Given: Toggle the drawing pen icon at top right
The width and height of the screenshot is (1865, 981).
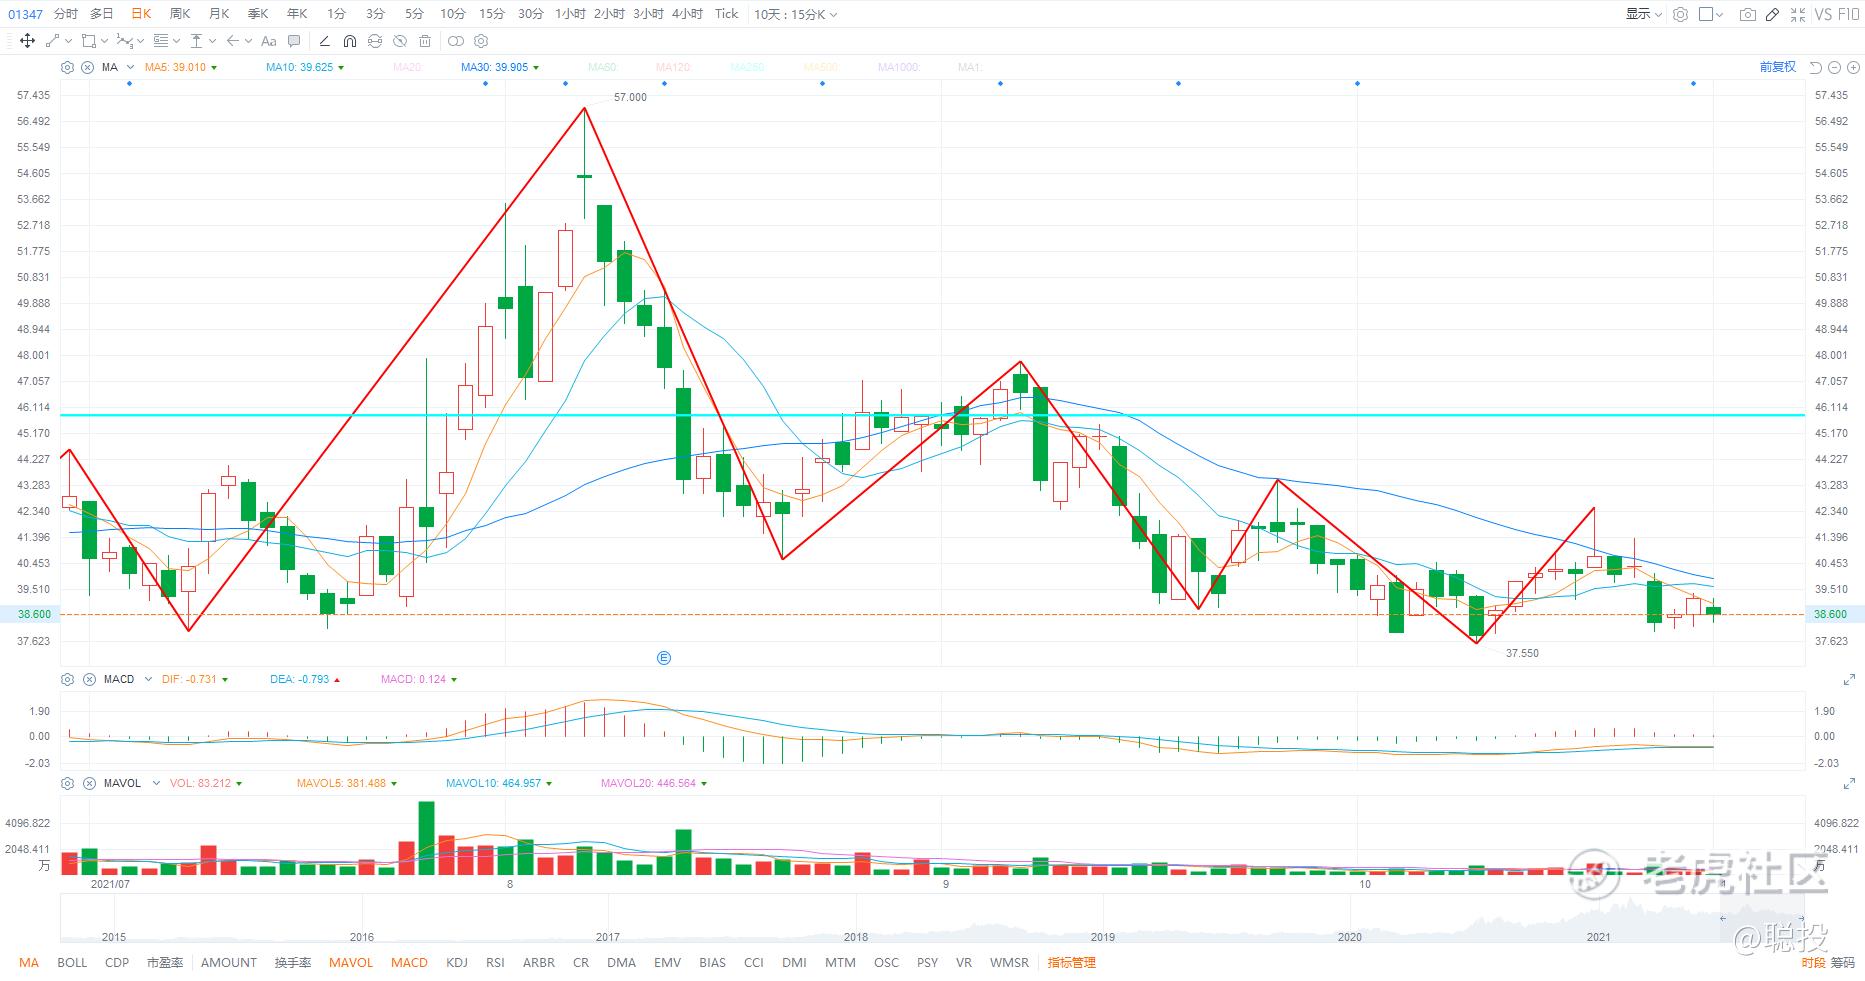Looking at the screenshot, I should pos(1772,14).
